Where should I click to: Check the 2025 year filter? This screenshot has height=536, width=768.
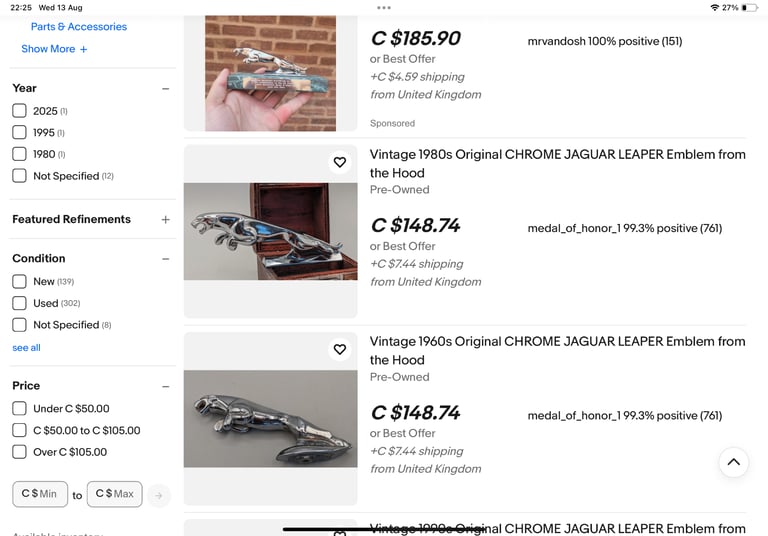click(x=20, y=111)
